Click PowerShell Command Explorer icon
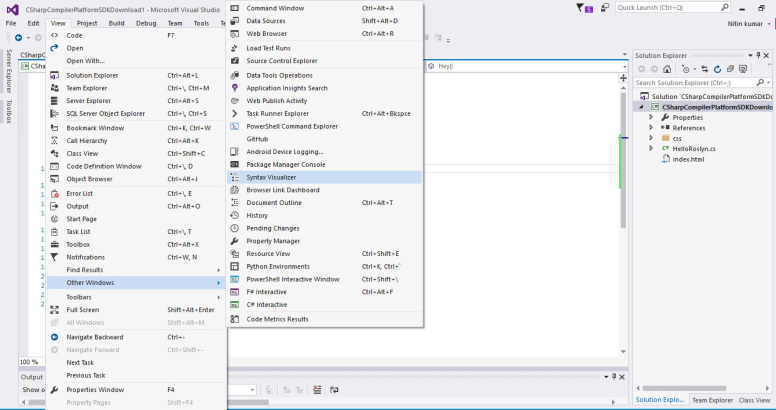This screenshot has height=410, width=776. tap(235, 126)
